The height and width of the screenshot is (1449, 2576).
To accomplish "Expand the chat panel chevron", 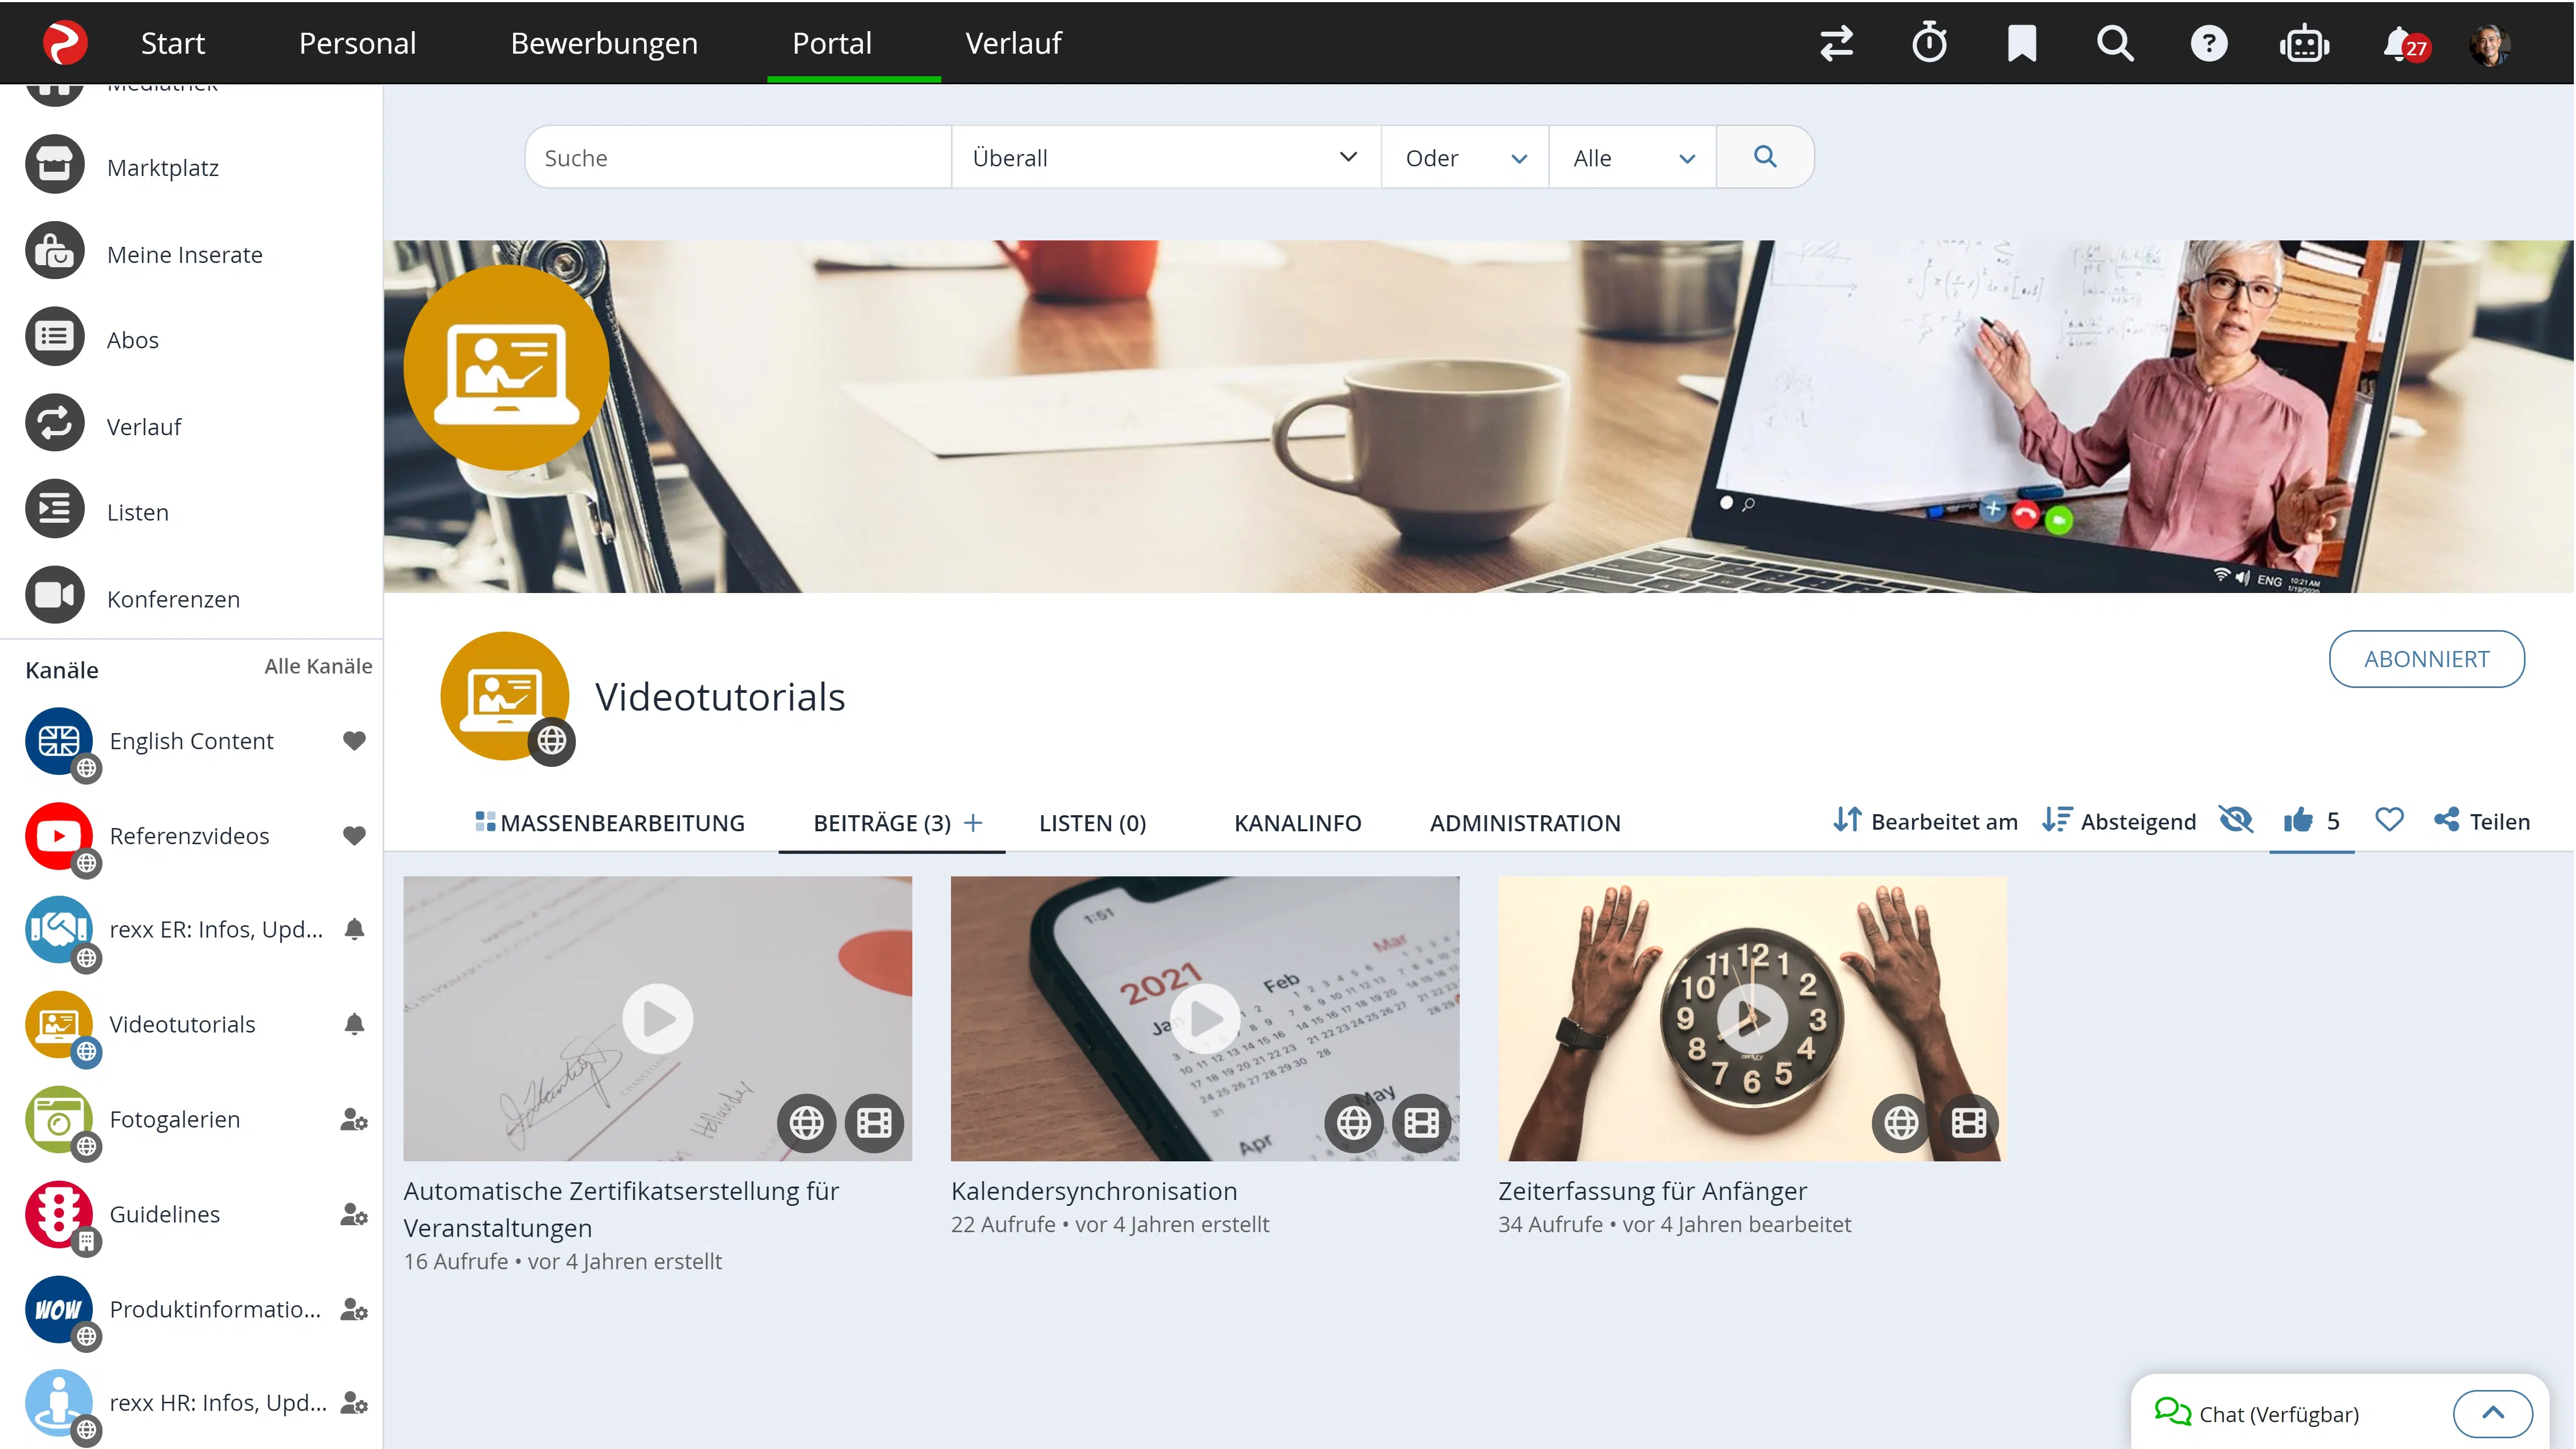I will pos(2492,1413).
